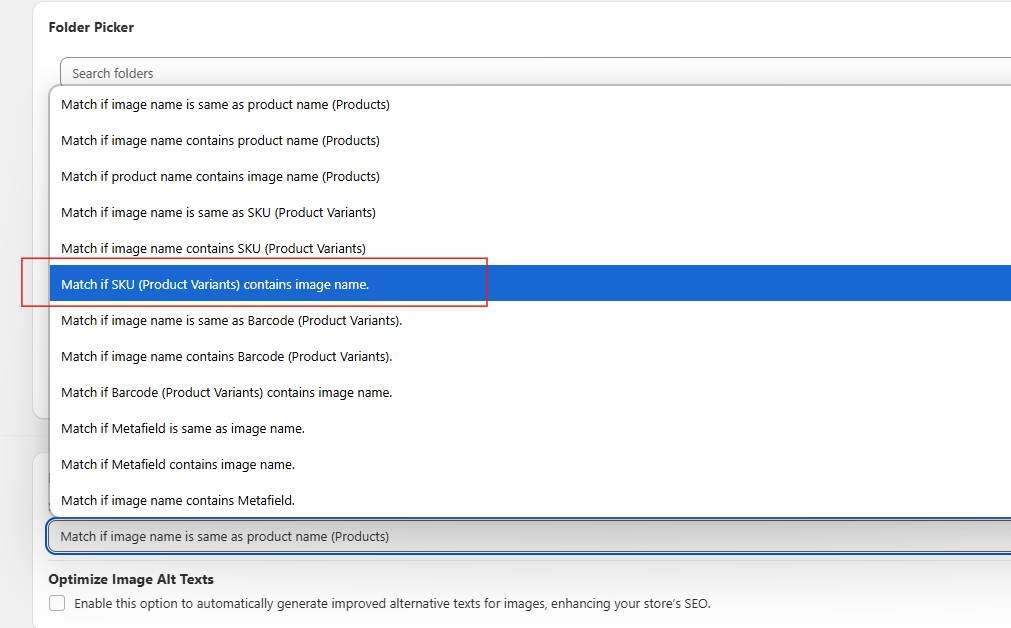Select 'Match if image name is same as product name'
The image size is (1011, 628).
pyautogui.click(x=225, y=104)
